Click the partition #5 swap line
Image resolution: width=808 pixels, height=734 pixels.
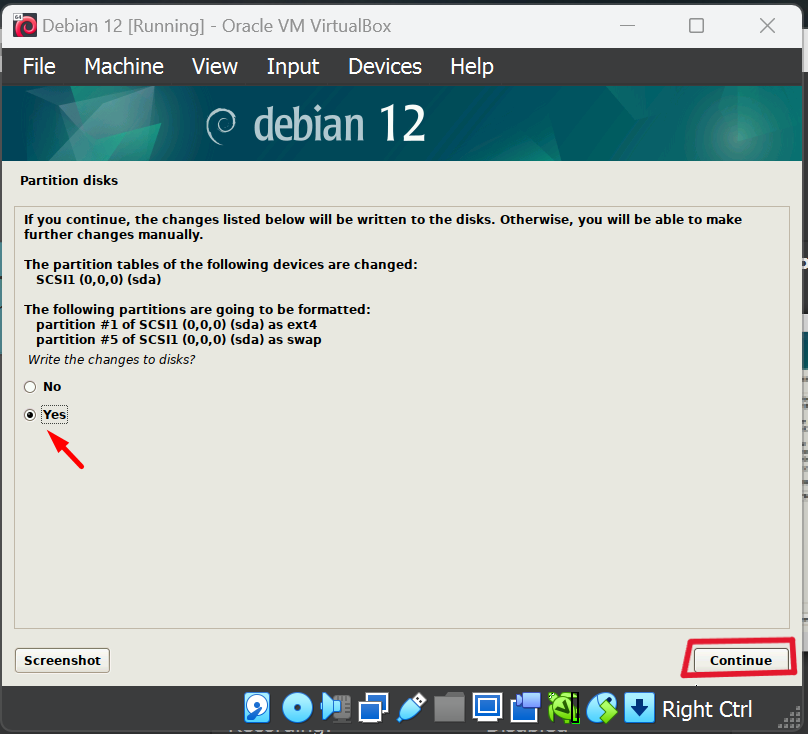pos(179,340)
